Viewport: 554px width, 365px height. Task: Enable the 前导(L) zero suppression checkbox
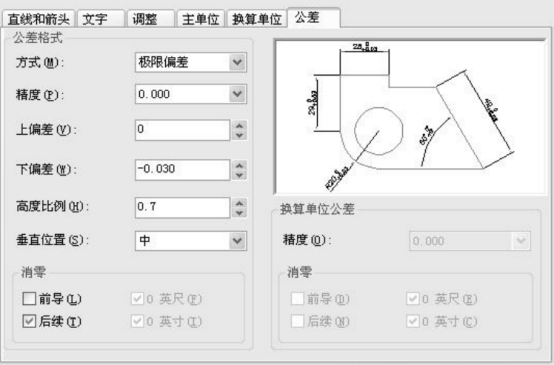[x=29, y=299]
